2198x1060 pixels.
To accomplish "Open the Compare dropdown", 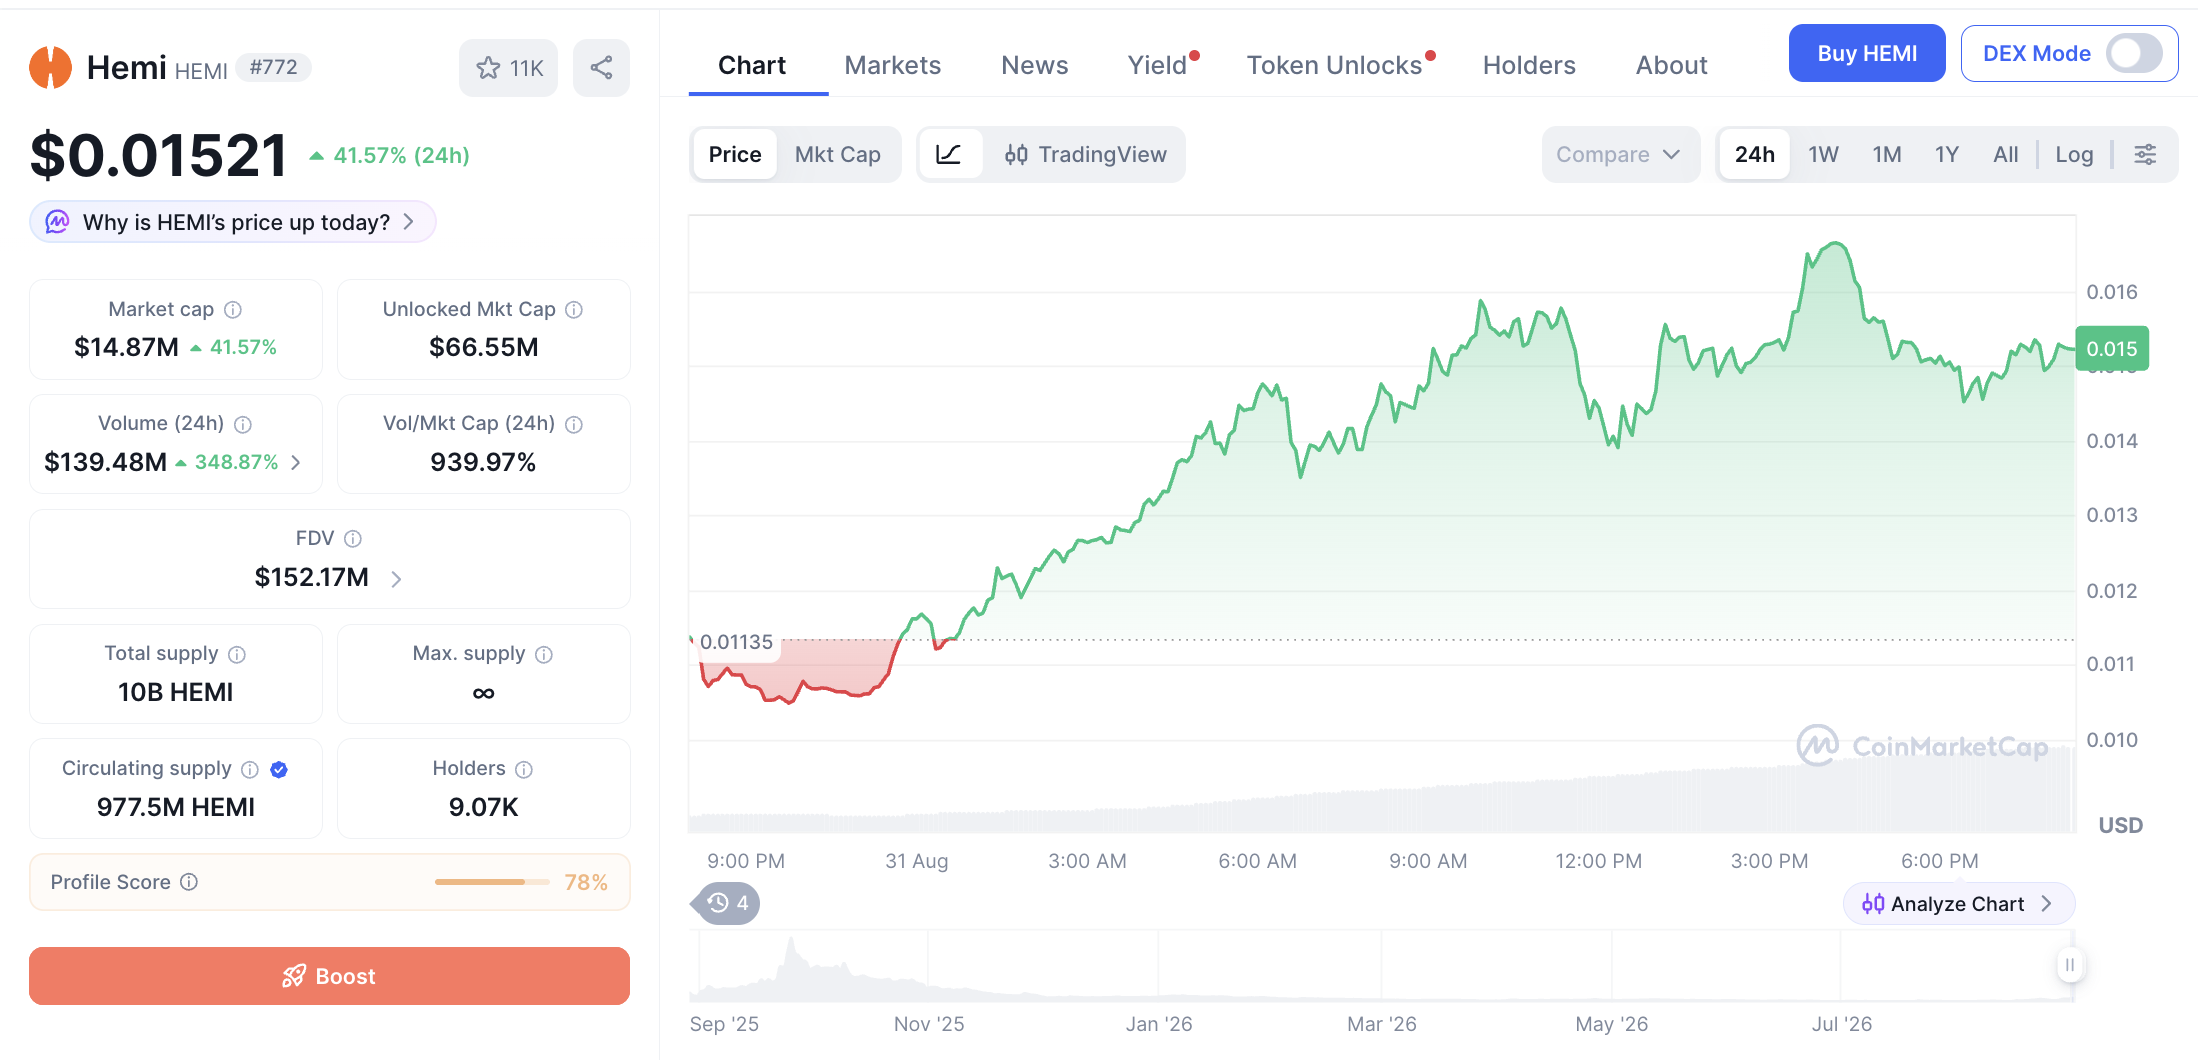I will (1620, 154).
